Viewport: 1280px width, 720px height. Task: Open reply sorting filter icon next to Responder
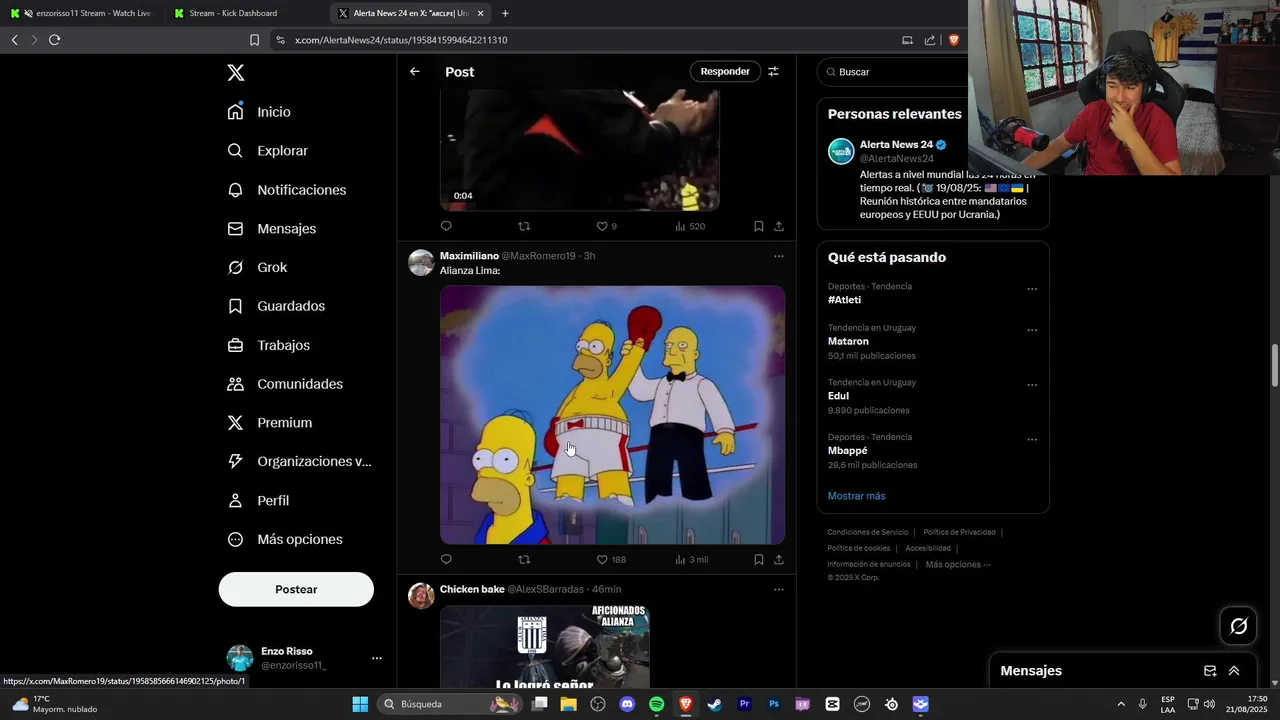coord(773,71)
